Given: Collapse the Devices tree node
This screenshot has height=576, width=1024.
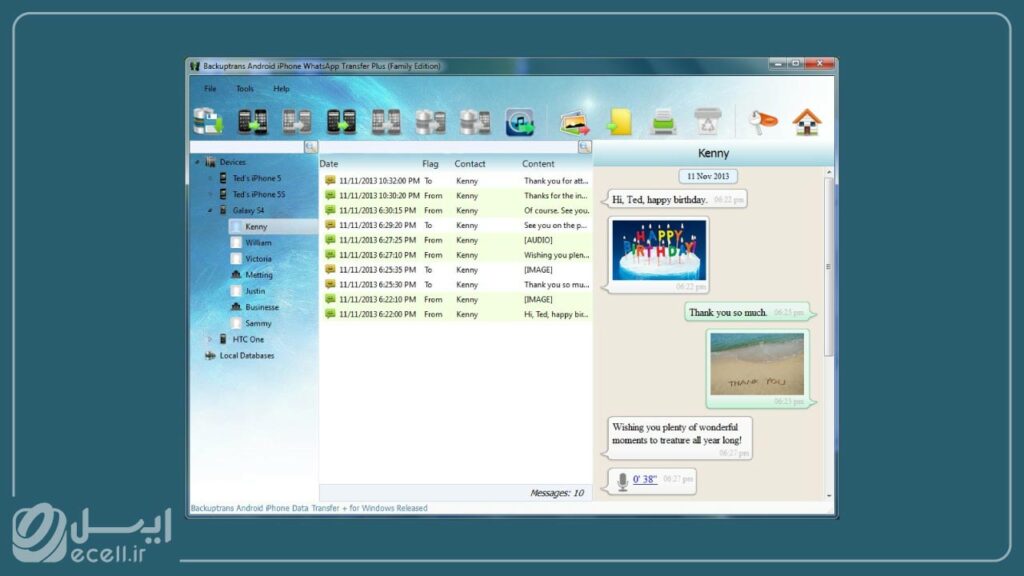Looking at the screenshot, I should pyautogui.click(x=197, y=162).
